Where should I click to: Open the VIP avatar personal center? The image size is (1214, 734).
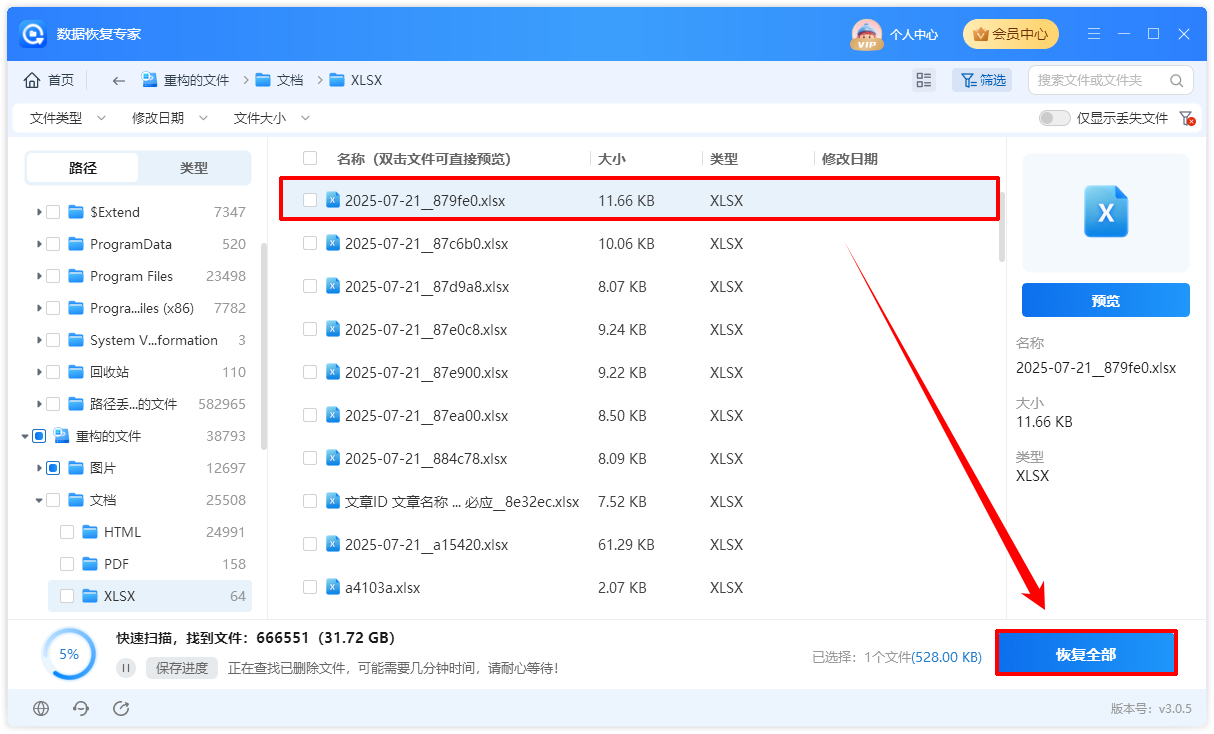click(867, 34)
